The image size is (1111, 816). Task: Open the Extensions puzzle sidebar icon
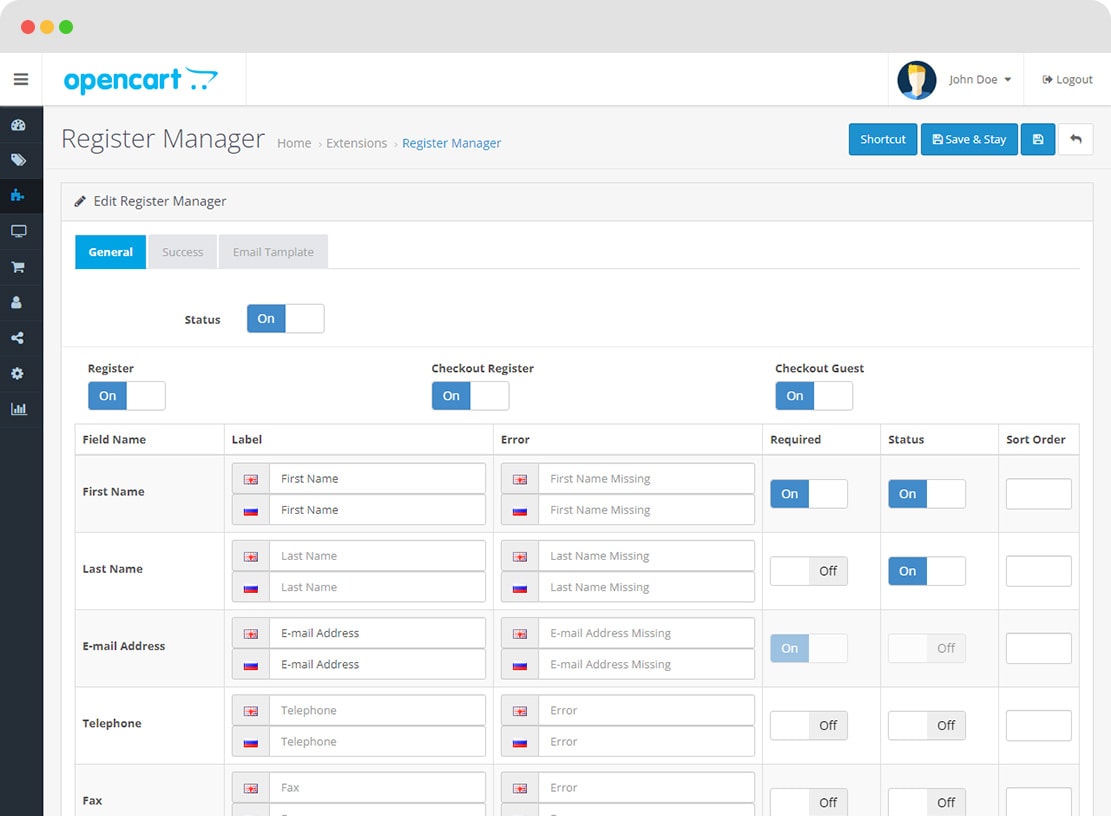(18, 195)
